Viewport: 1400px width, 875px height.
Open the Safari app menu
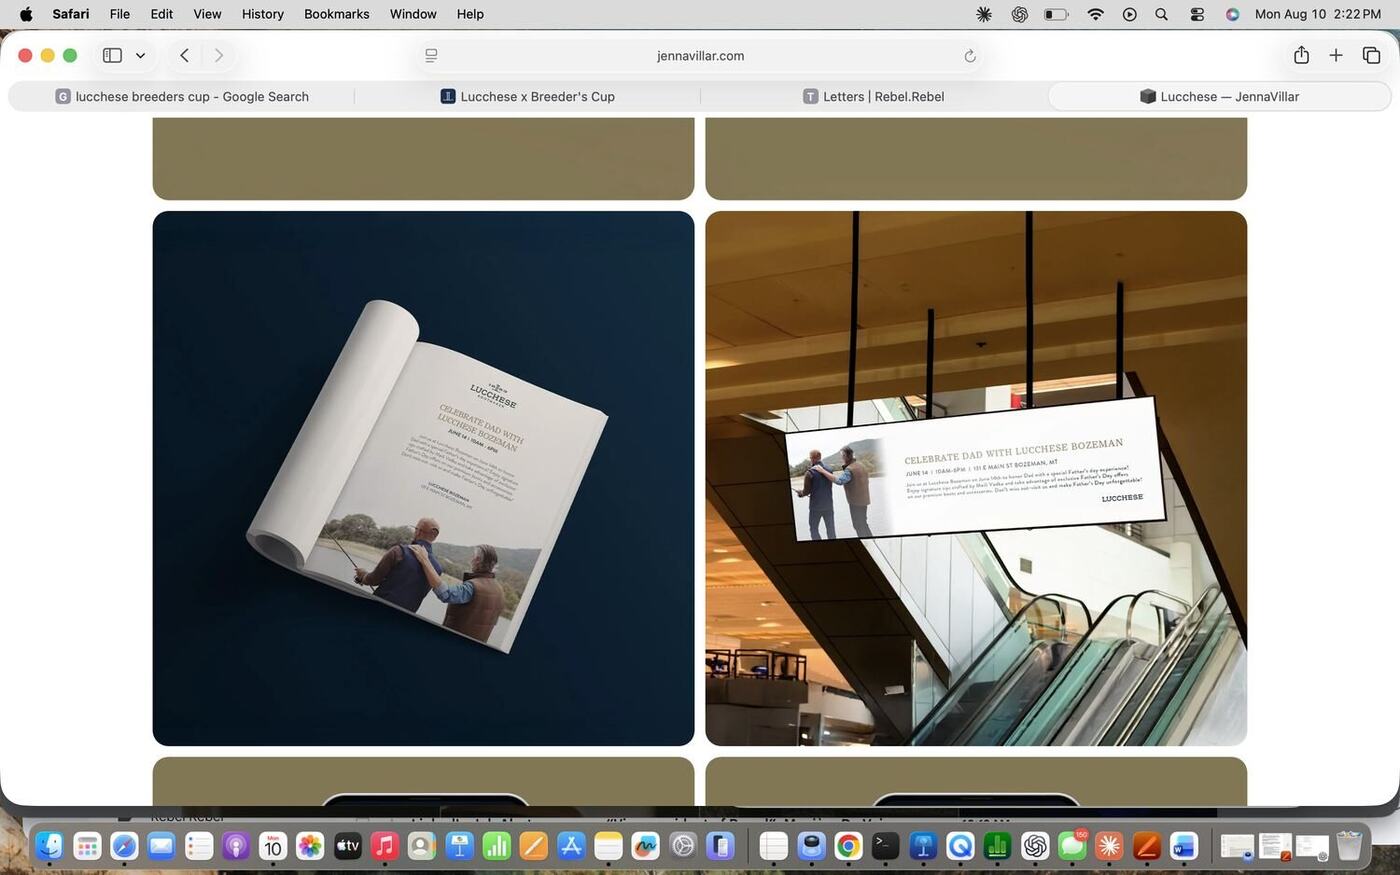pos(71,14)
